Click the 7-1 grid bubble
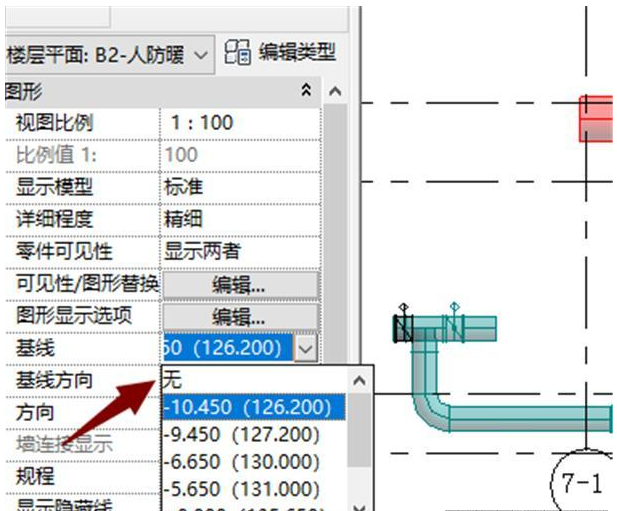The height and width of the screenshot is (511, 617). click(584, 484)
